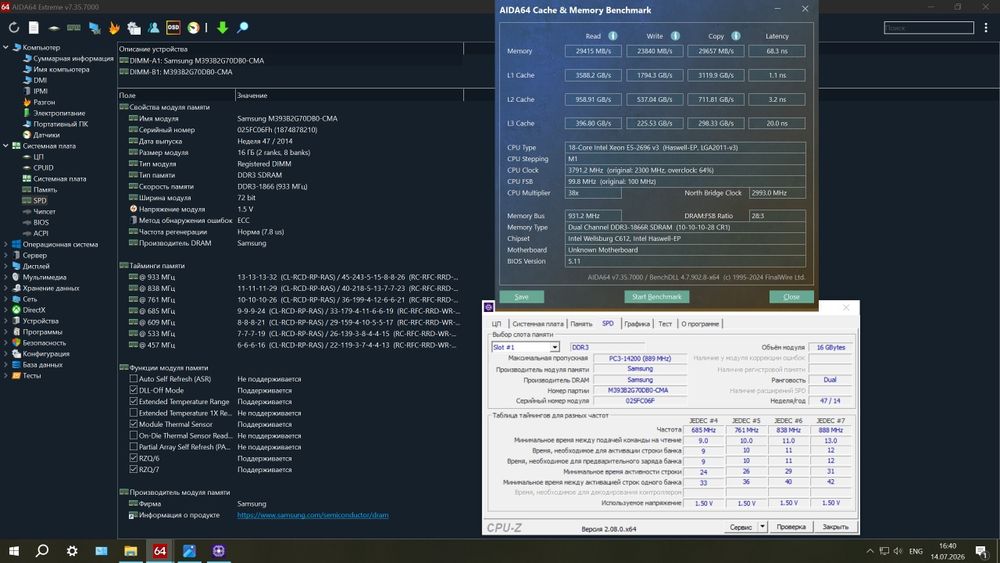Switch to ЦП tab in CPU-Z
The height and width of the screenshot is (563, 1000).
click(x=496, y=324)
